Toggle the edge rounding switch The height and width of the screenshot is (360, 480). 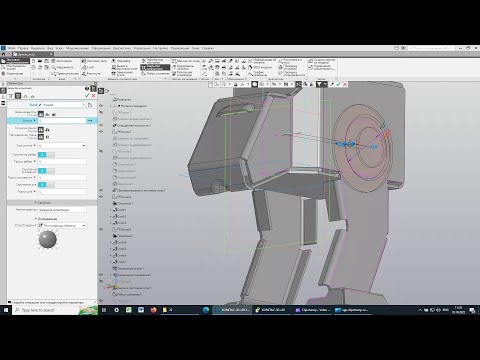tap(46, 155)
